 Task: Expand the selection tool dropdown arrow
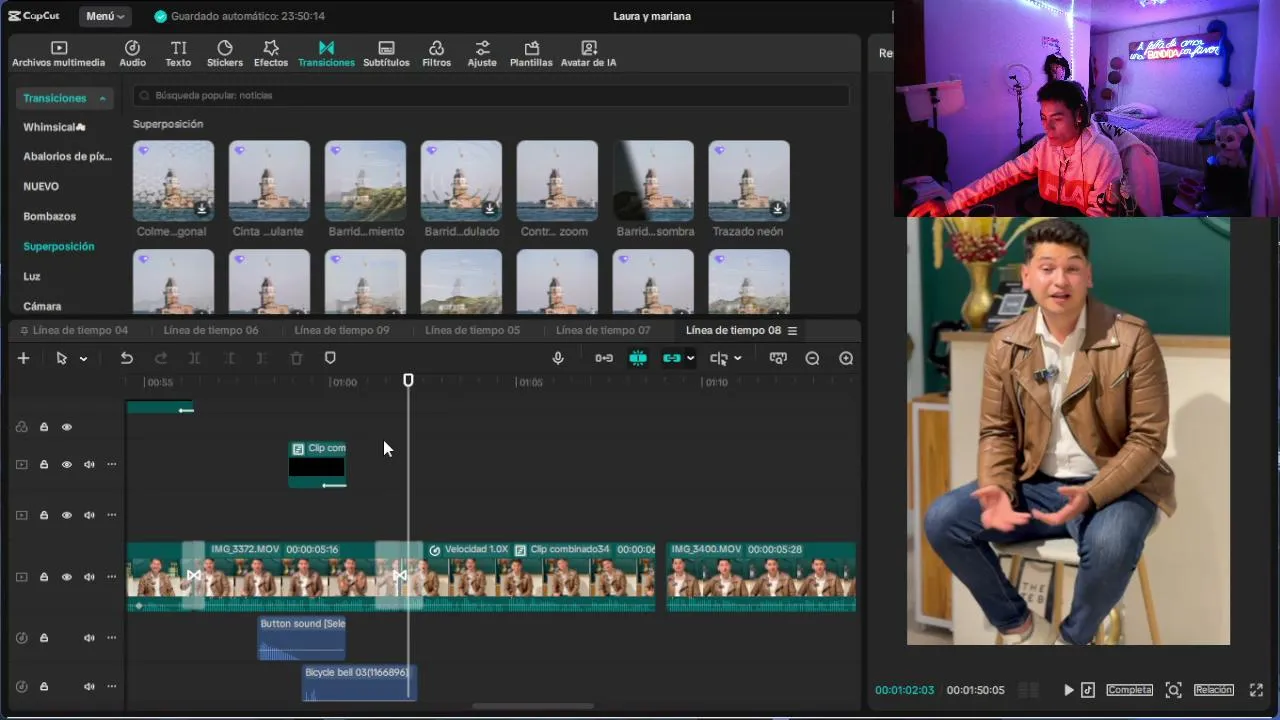[x=83, y=359]
